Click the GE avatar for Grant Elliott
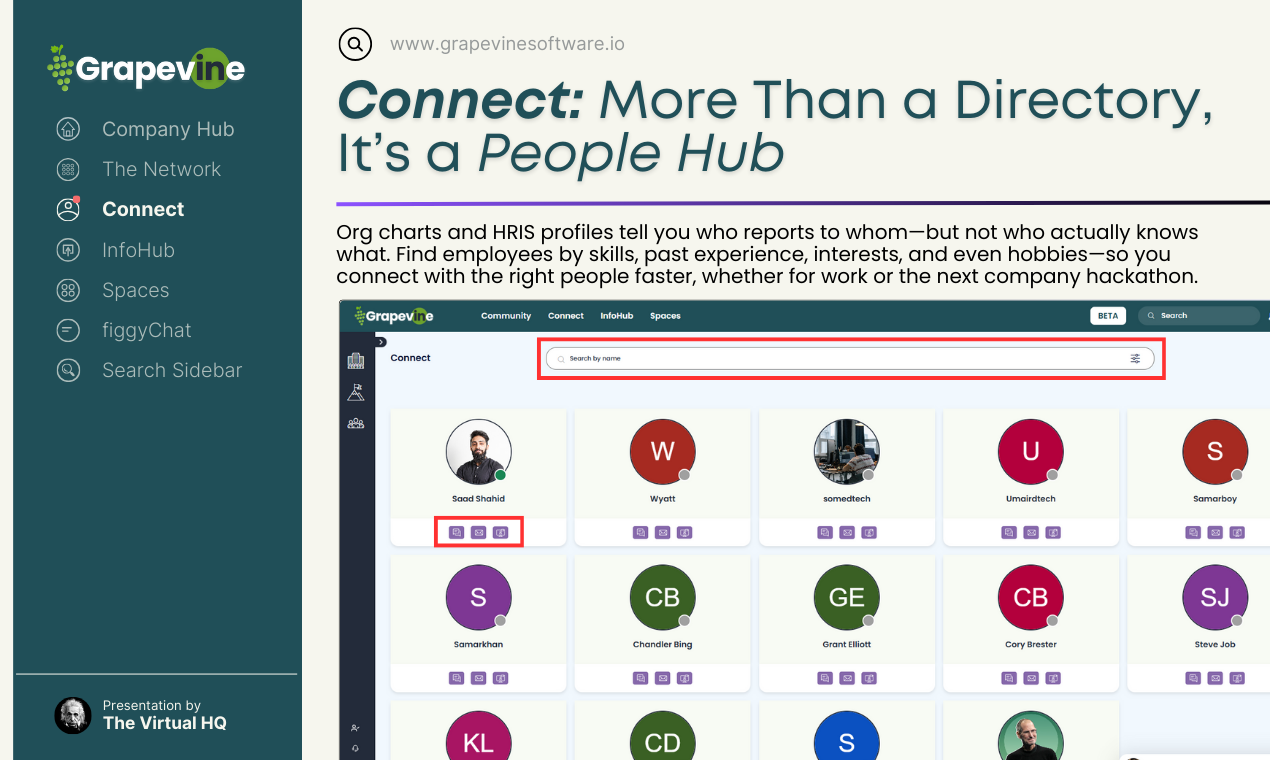 (847, 597)
